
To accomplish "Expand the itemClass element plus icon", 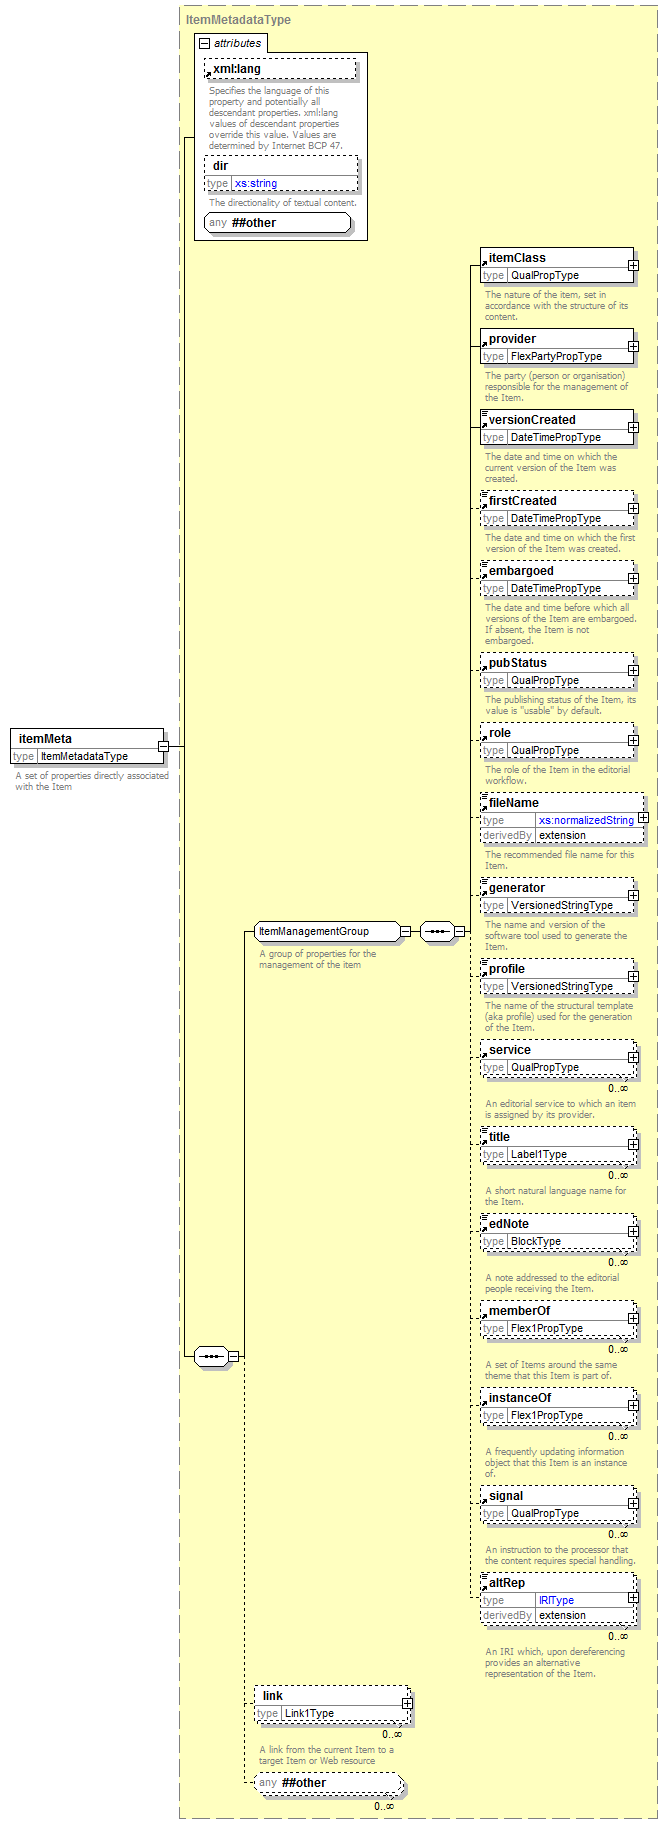I will (633, 266).
